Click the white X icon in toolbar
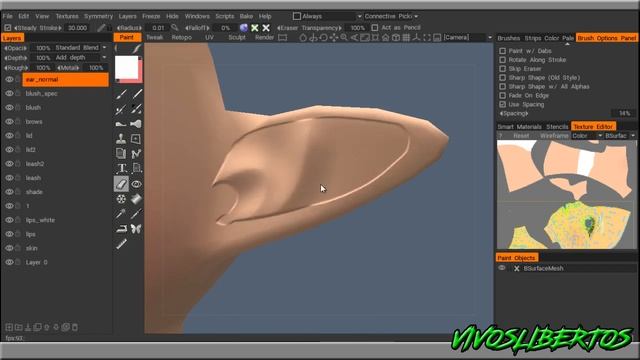Image resolution: width=640 pixels, height=360 pixels. pos(266,28)
